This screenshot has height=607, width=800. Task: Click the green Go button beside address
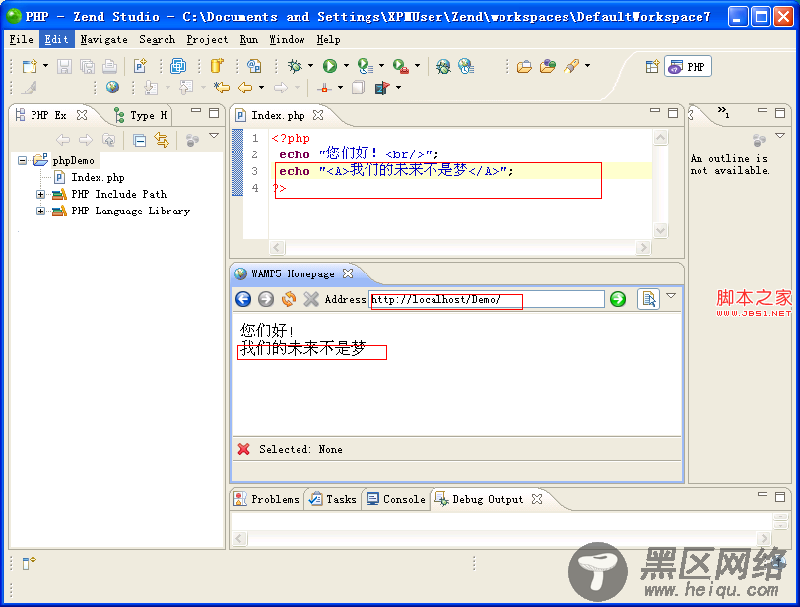(x=618, y=299)
